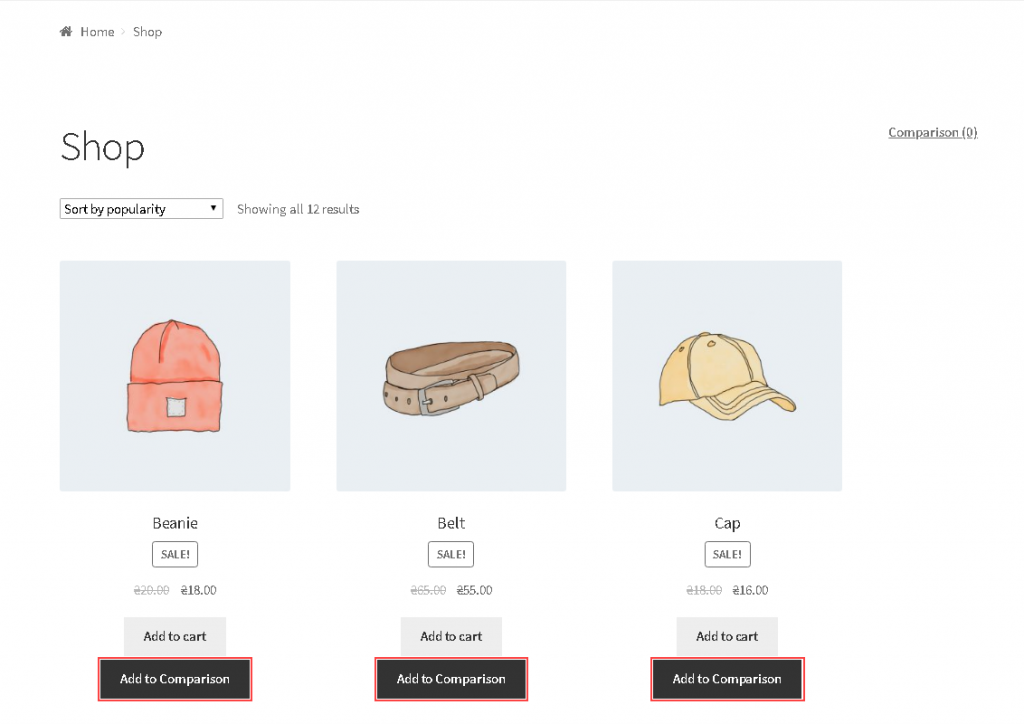
Task: Open the Comparison (0) page link
Action: 932,131
